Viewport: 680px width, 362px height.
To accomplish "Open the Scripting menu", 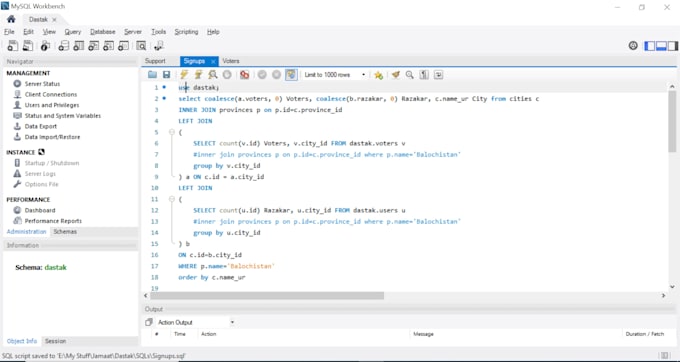I will 186,32.
